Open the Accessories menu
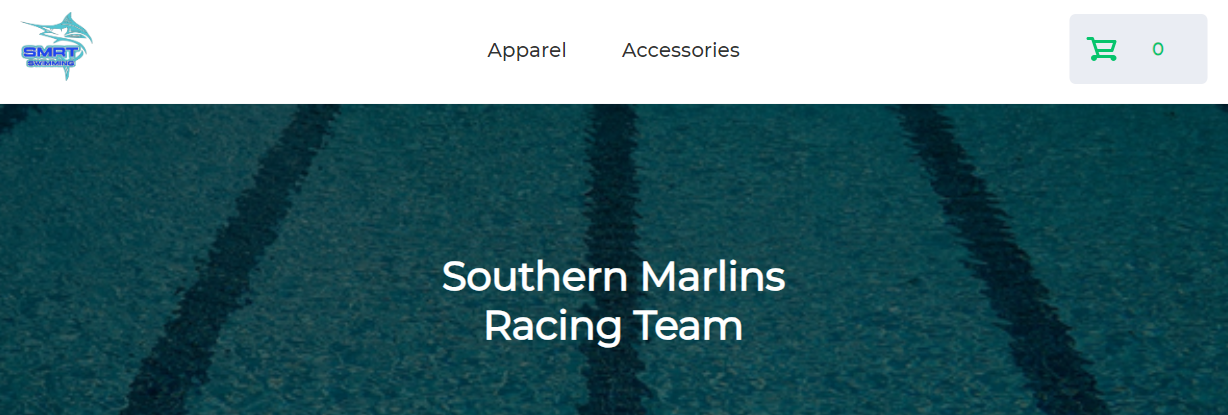The image size is (1228, 415). click(681, 50)
